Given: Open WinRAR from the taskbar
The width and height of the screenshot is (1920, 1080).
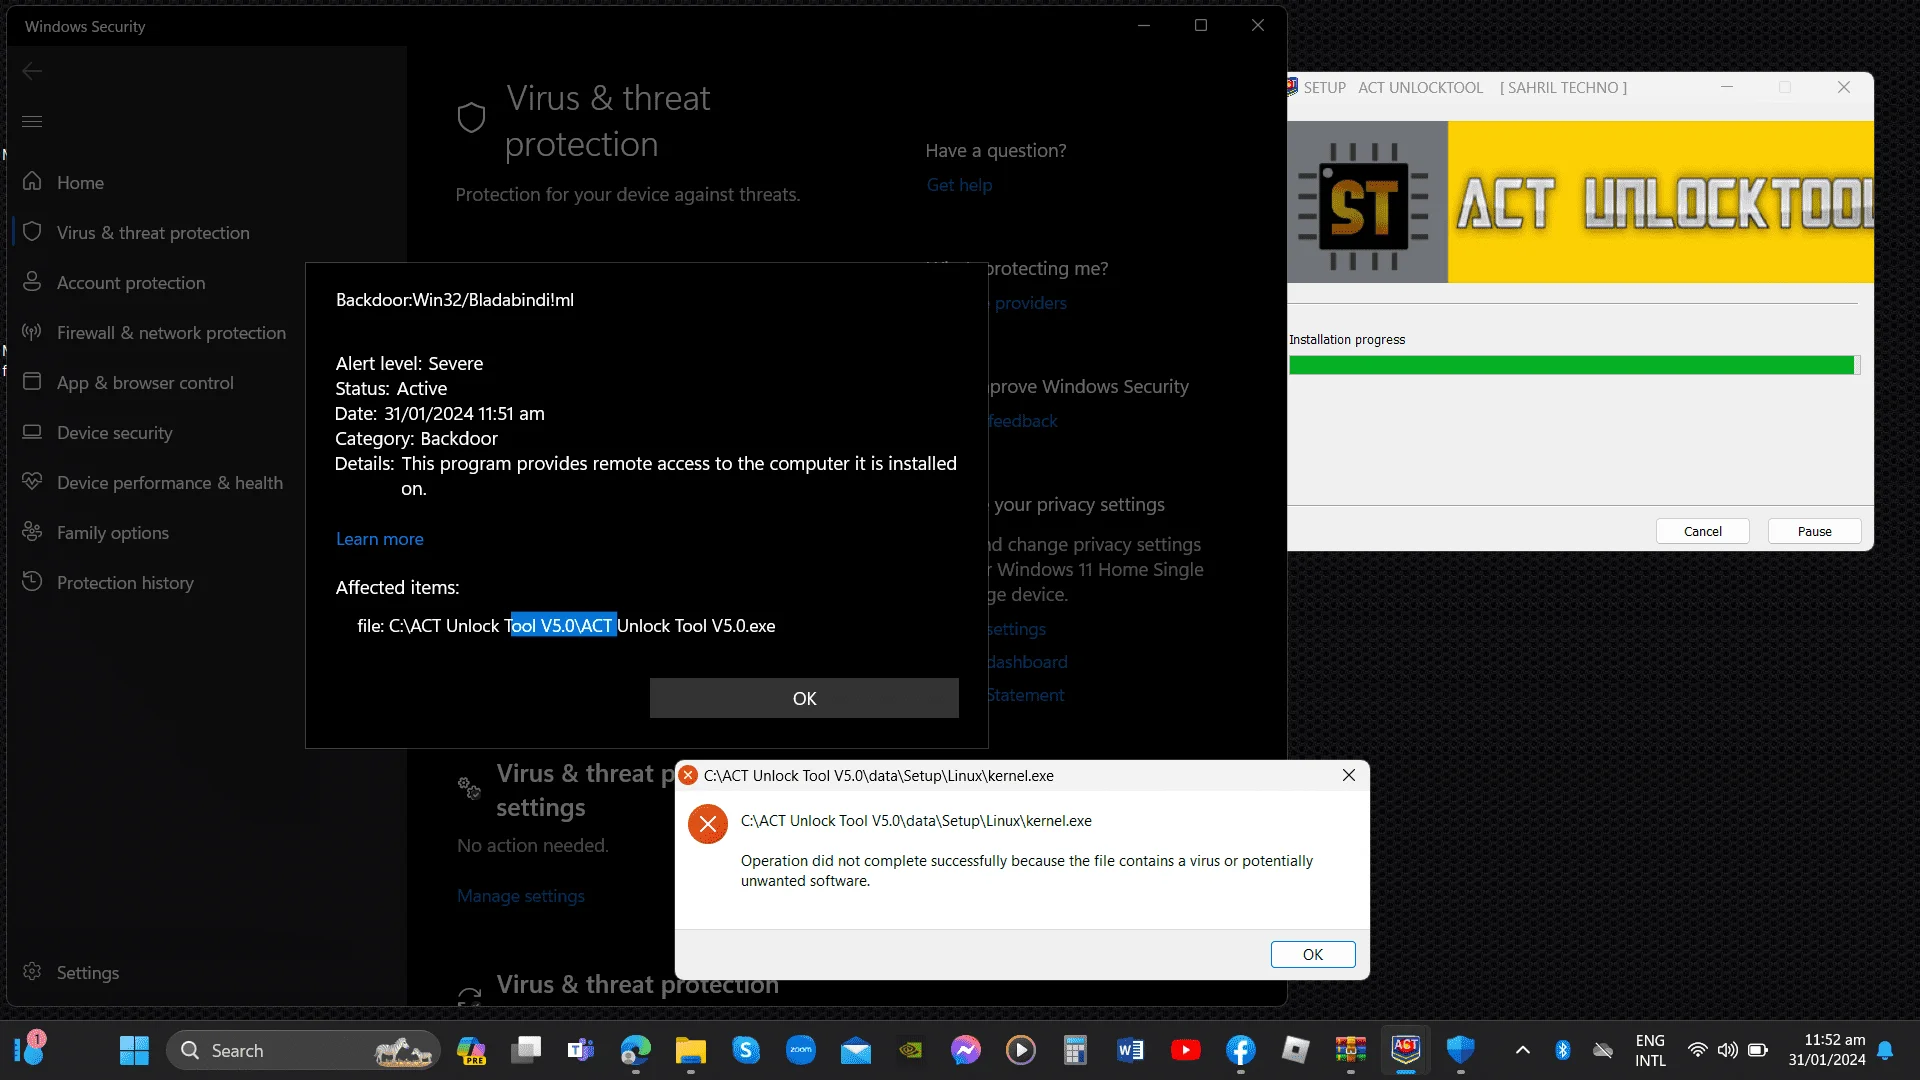Looking at the screenshot, I should pos(1351,1050).
